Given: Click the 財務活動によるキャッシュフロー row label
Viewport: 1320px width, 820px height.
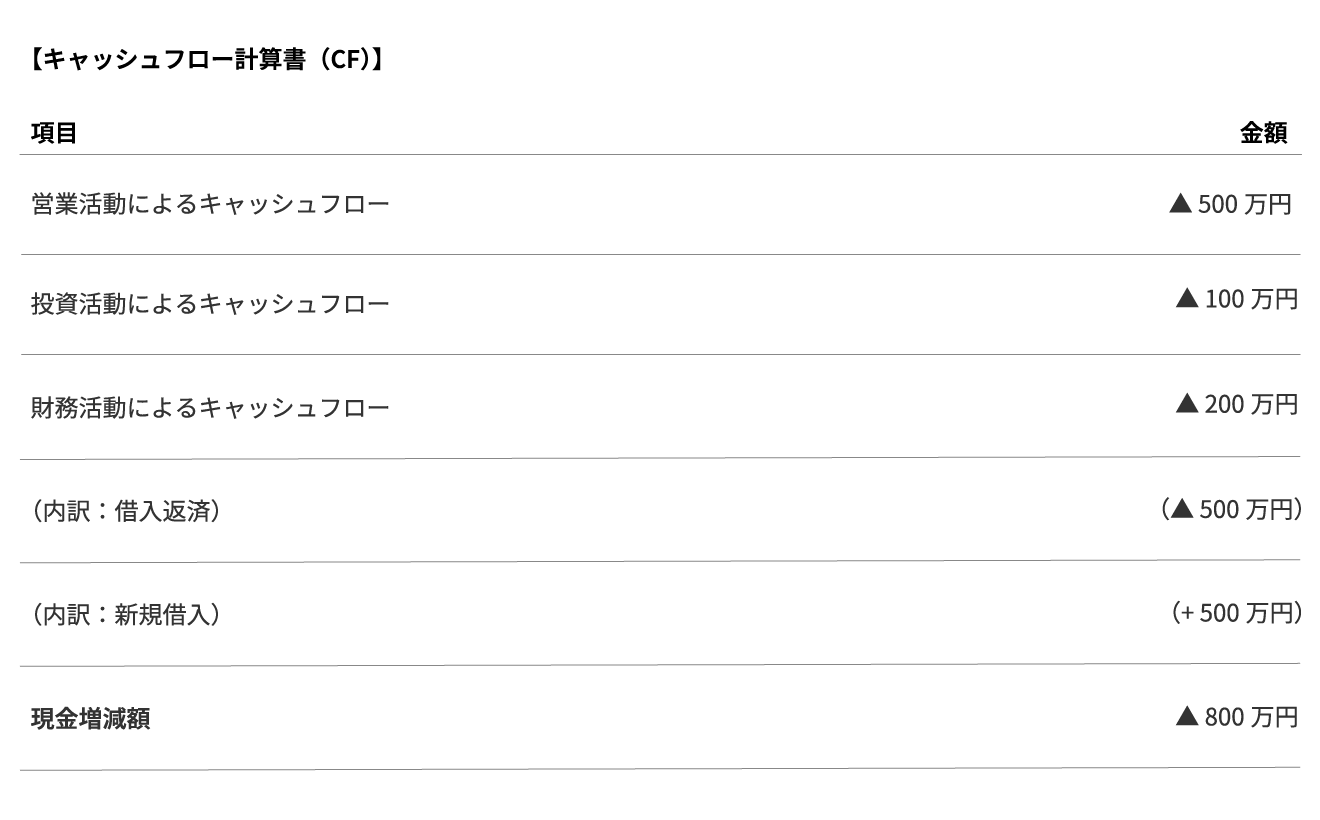Looking at the screenshot, I should click(x=210, y=408).
